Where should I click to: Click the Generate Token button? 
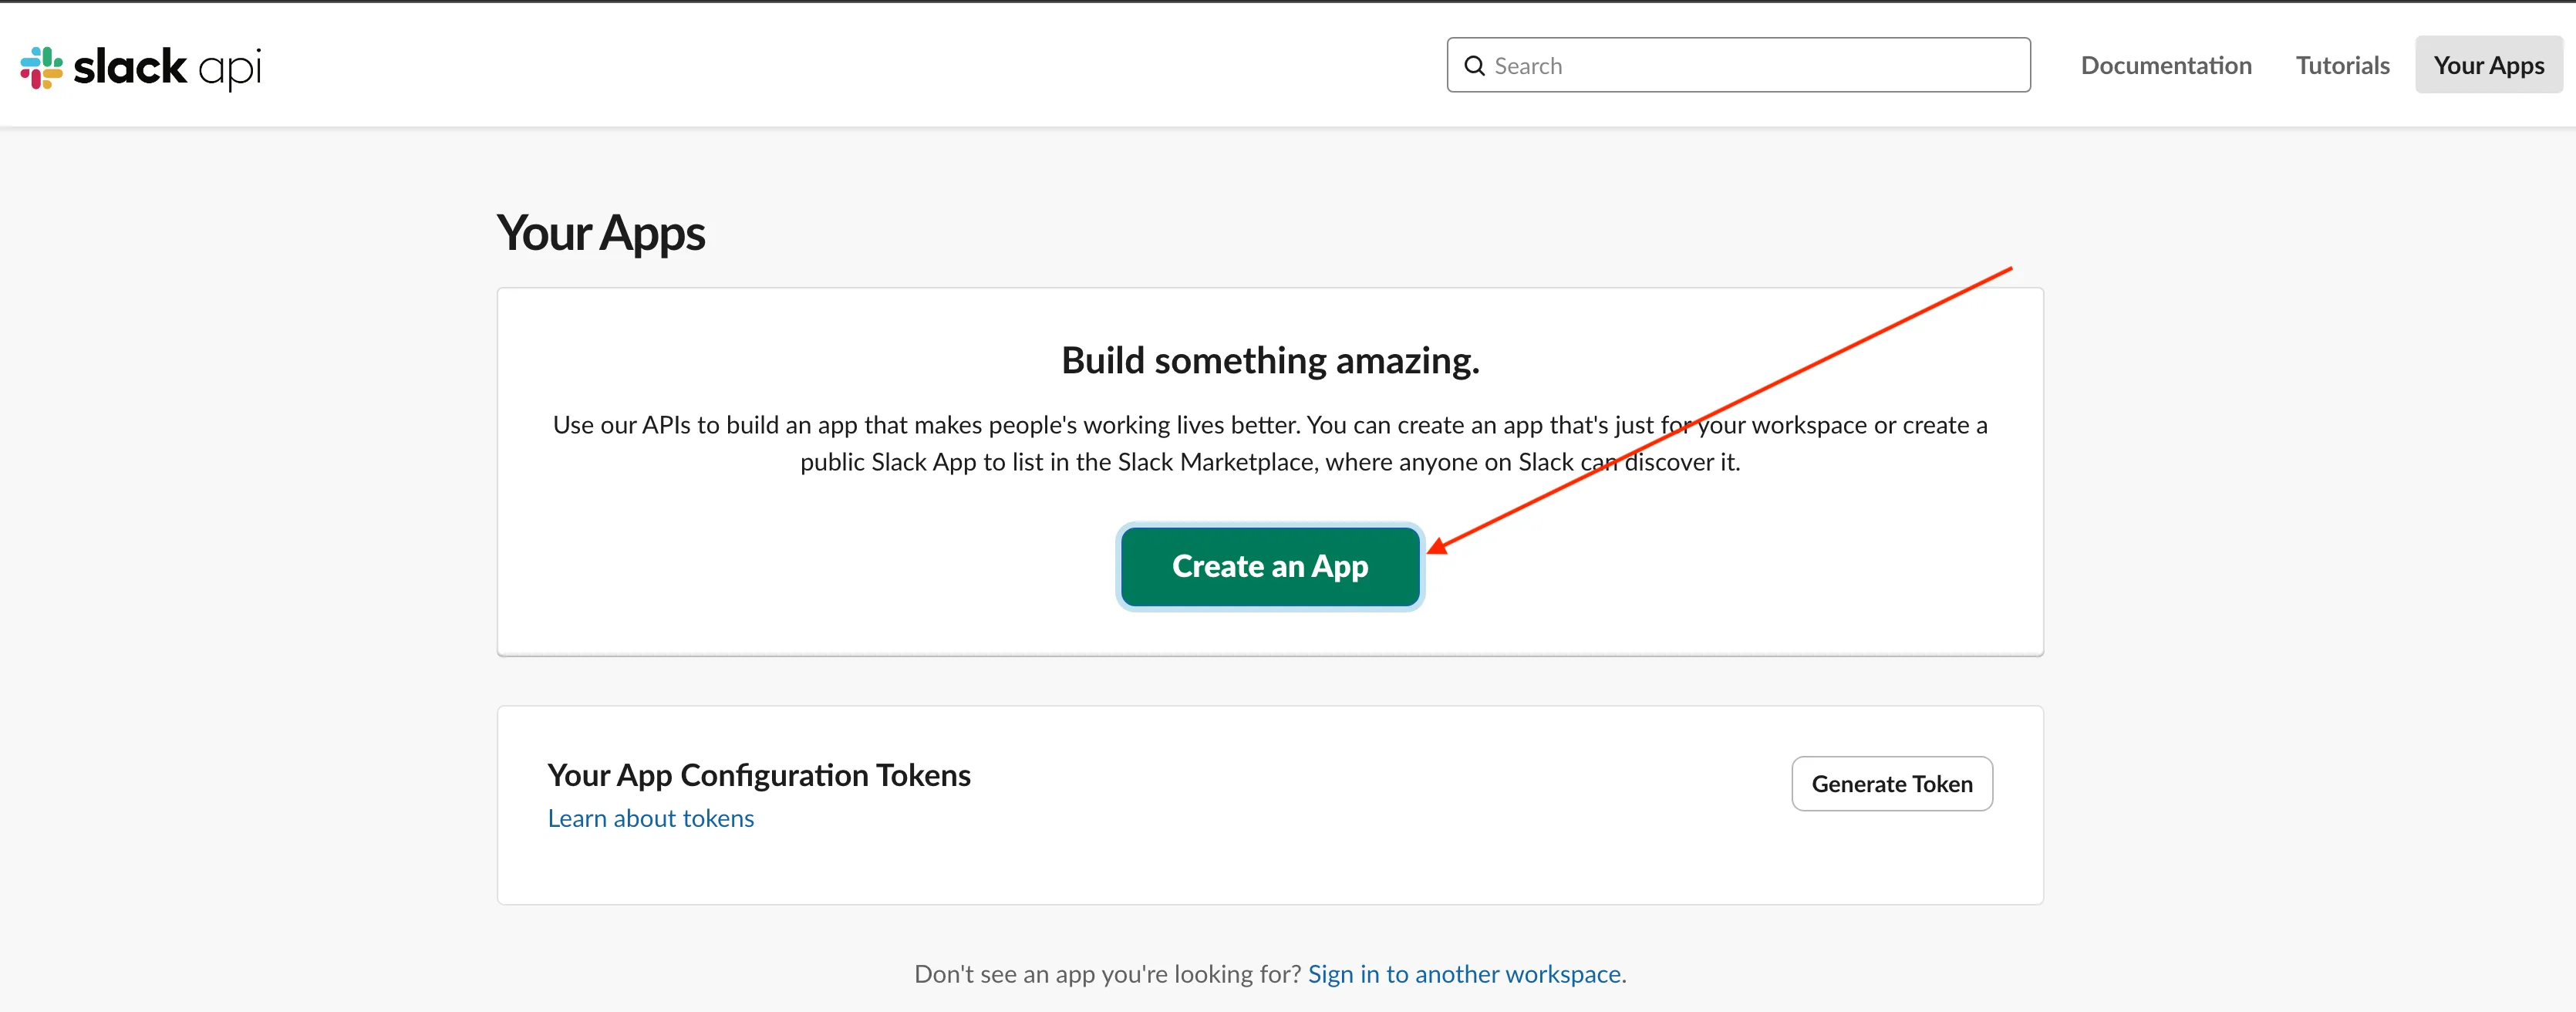point(1892,783)
